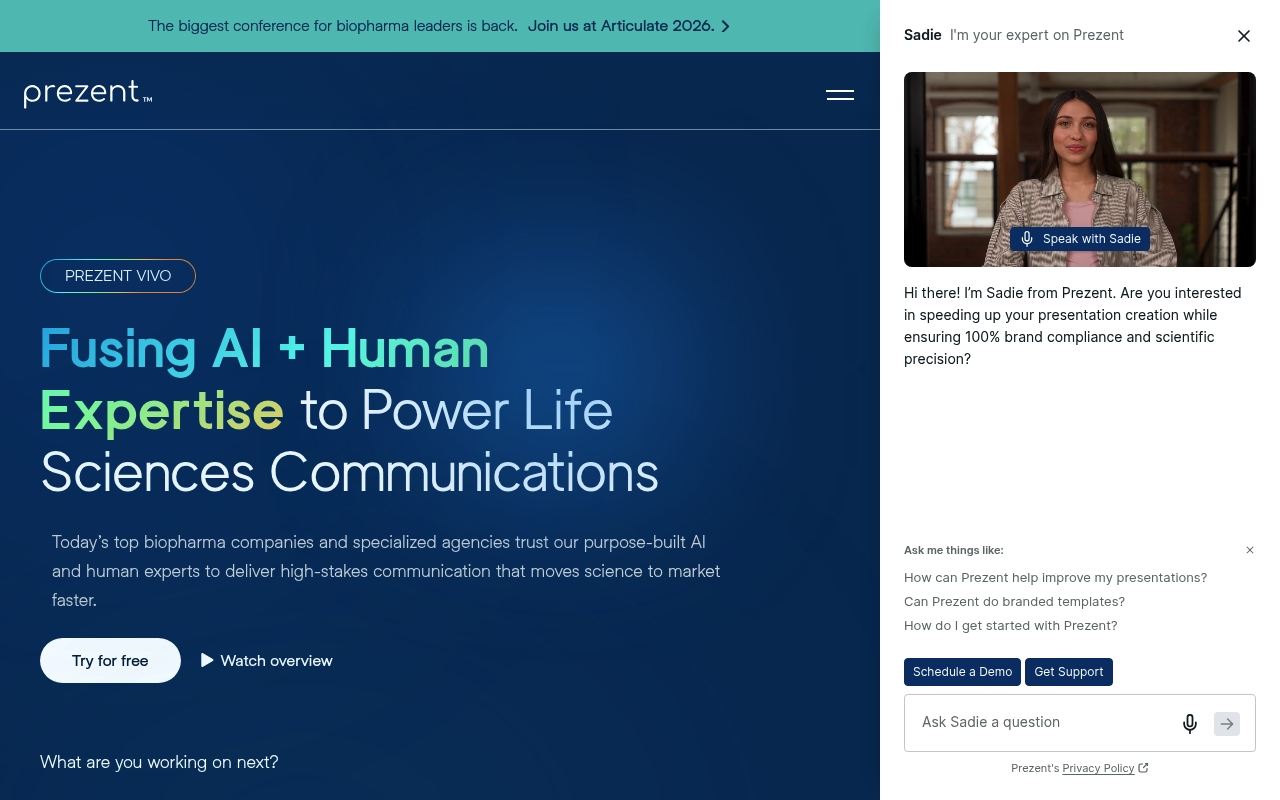
Task: Click the Schedule a Demo button
Action: (962, 672)
